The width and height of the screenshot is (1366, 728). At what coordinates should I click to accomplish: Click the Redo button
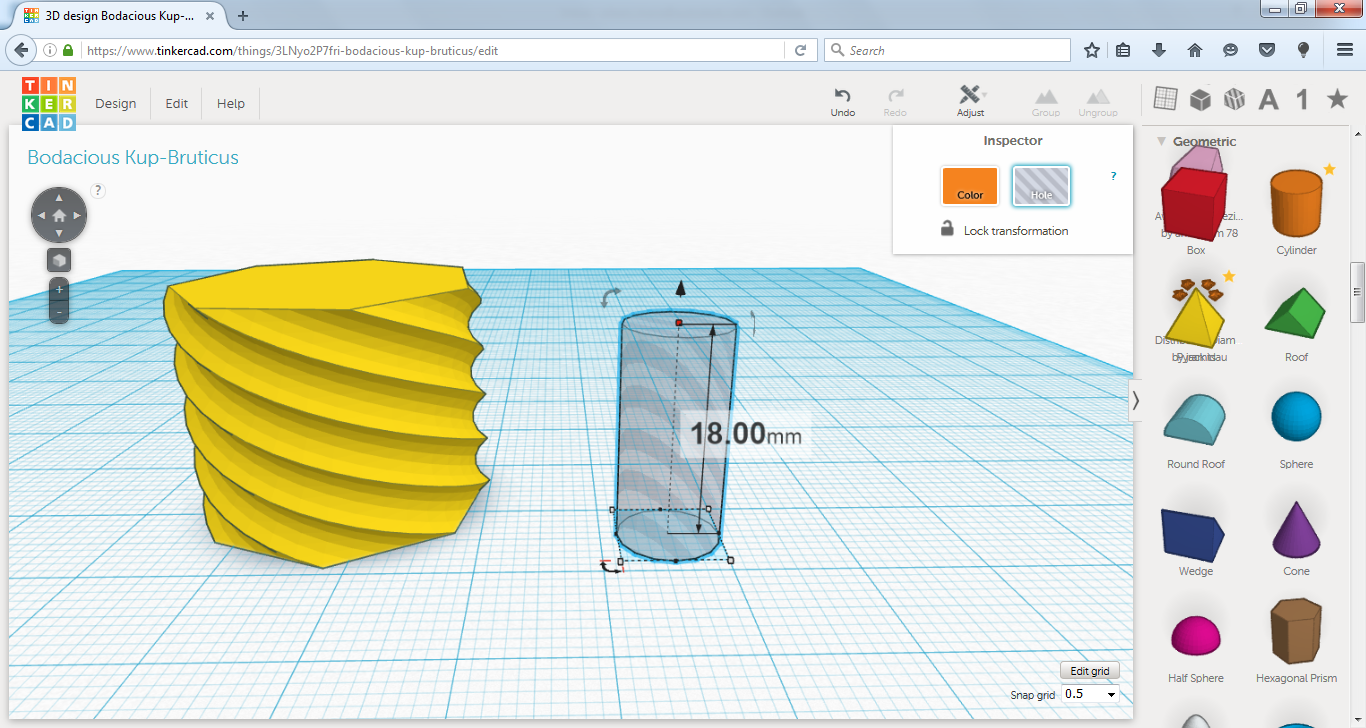pyautogui.click(x=895, y=102)
